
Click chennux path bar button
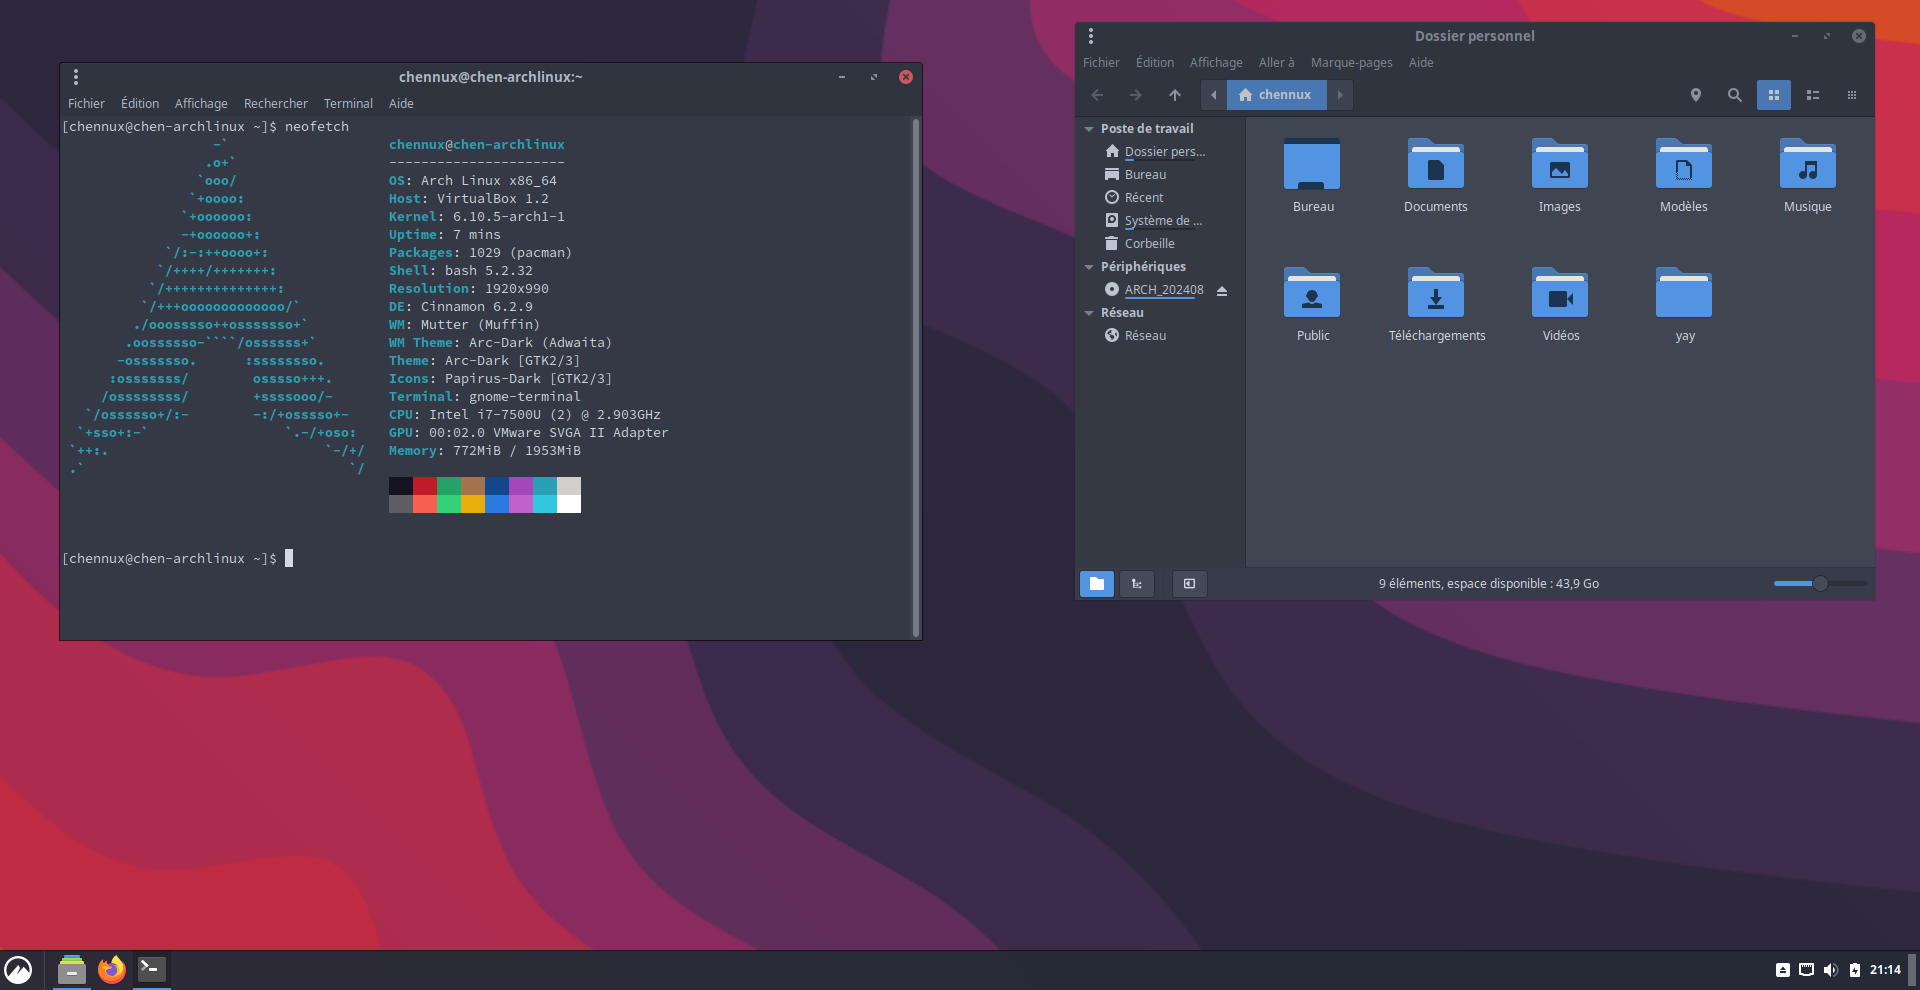click(1276, 95)
